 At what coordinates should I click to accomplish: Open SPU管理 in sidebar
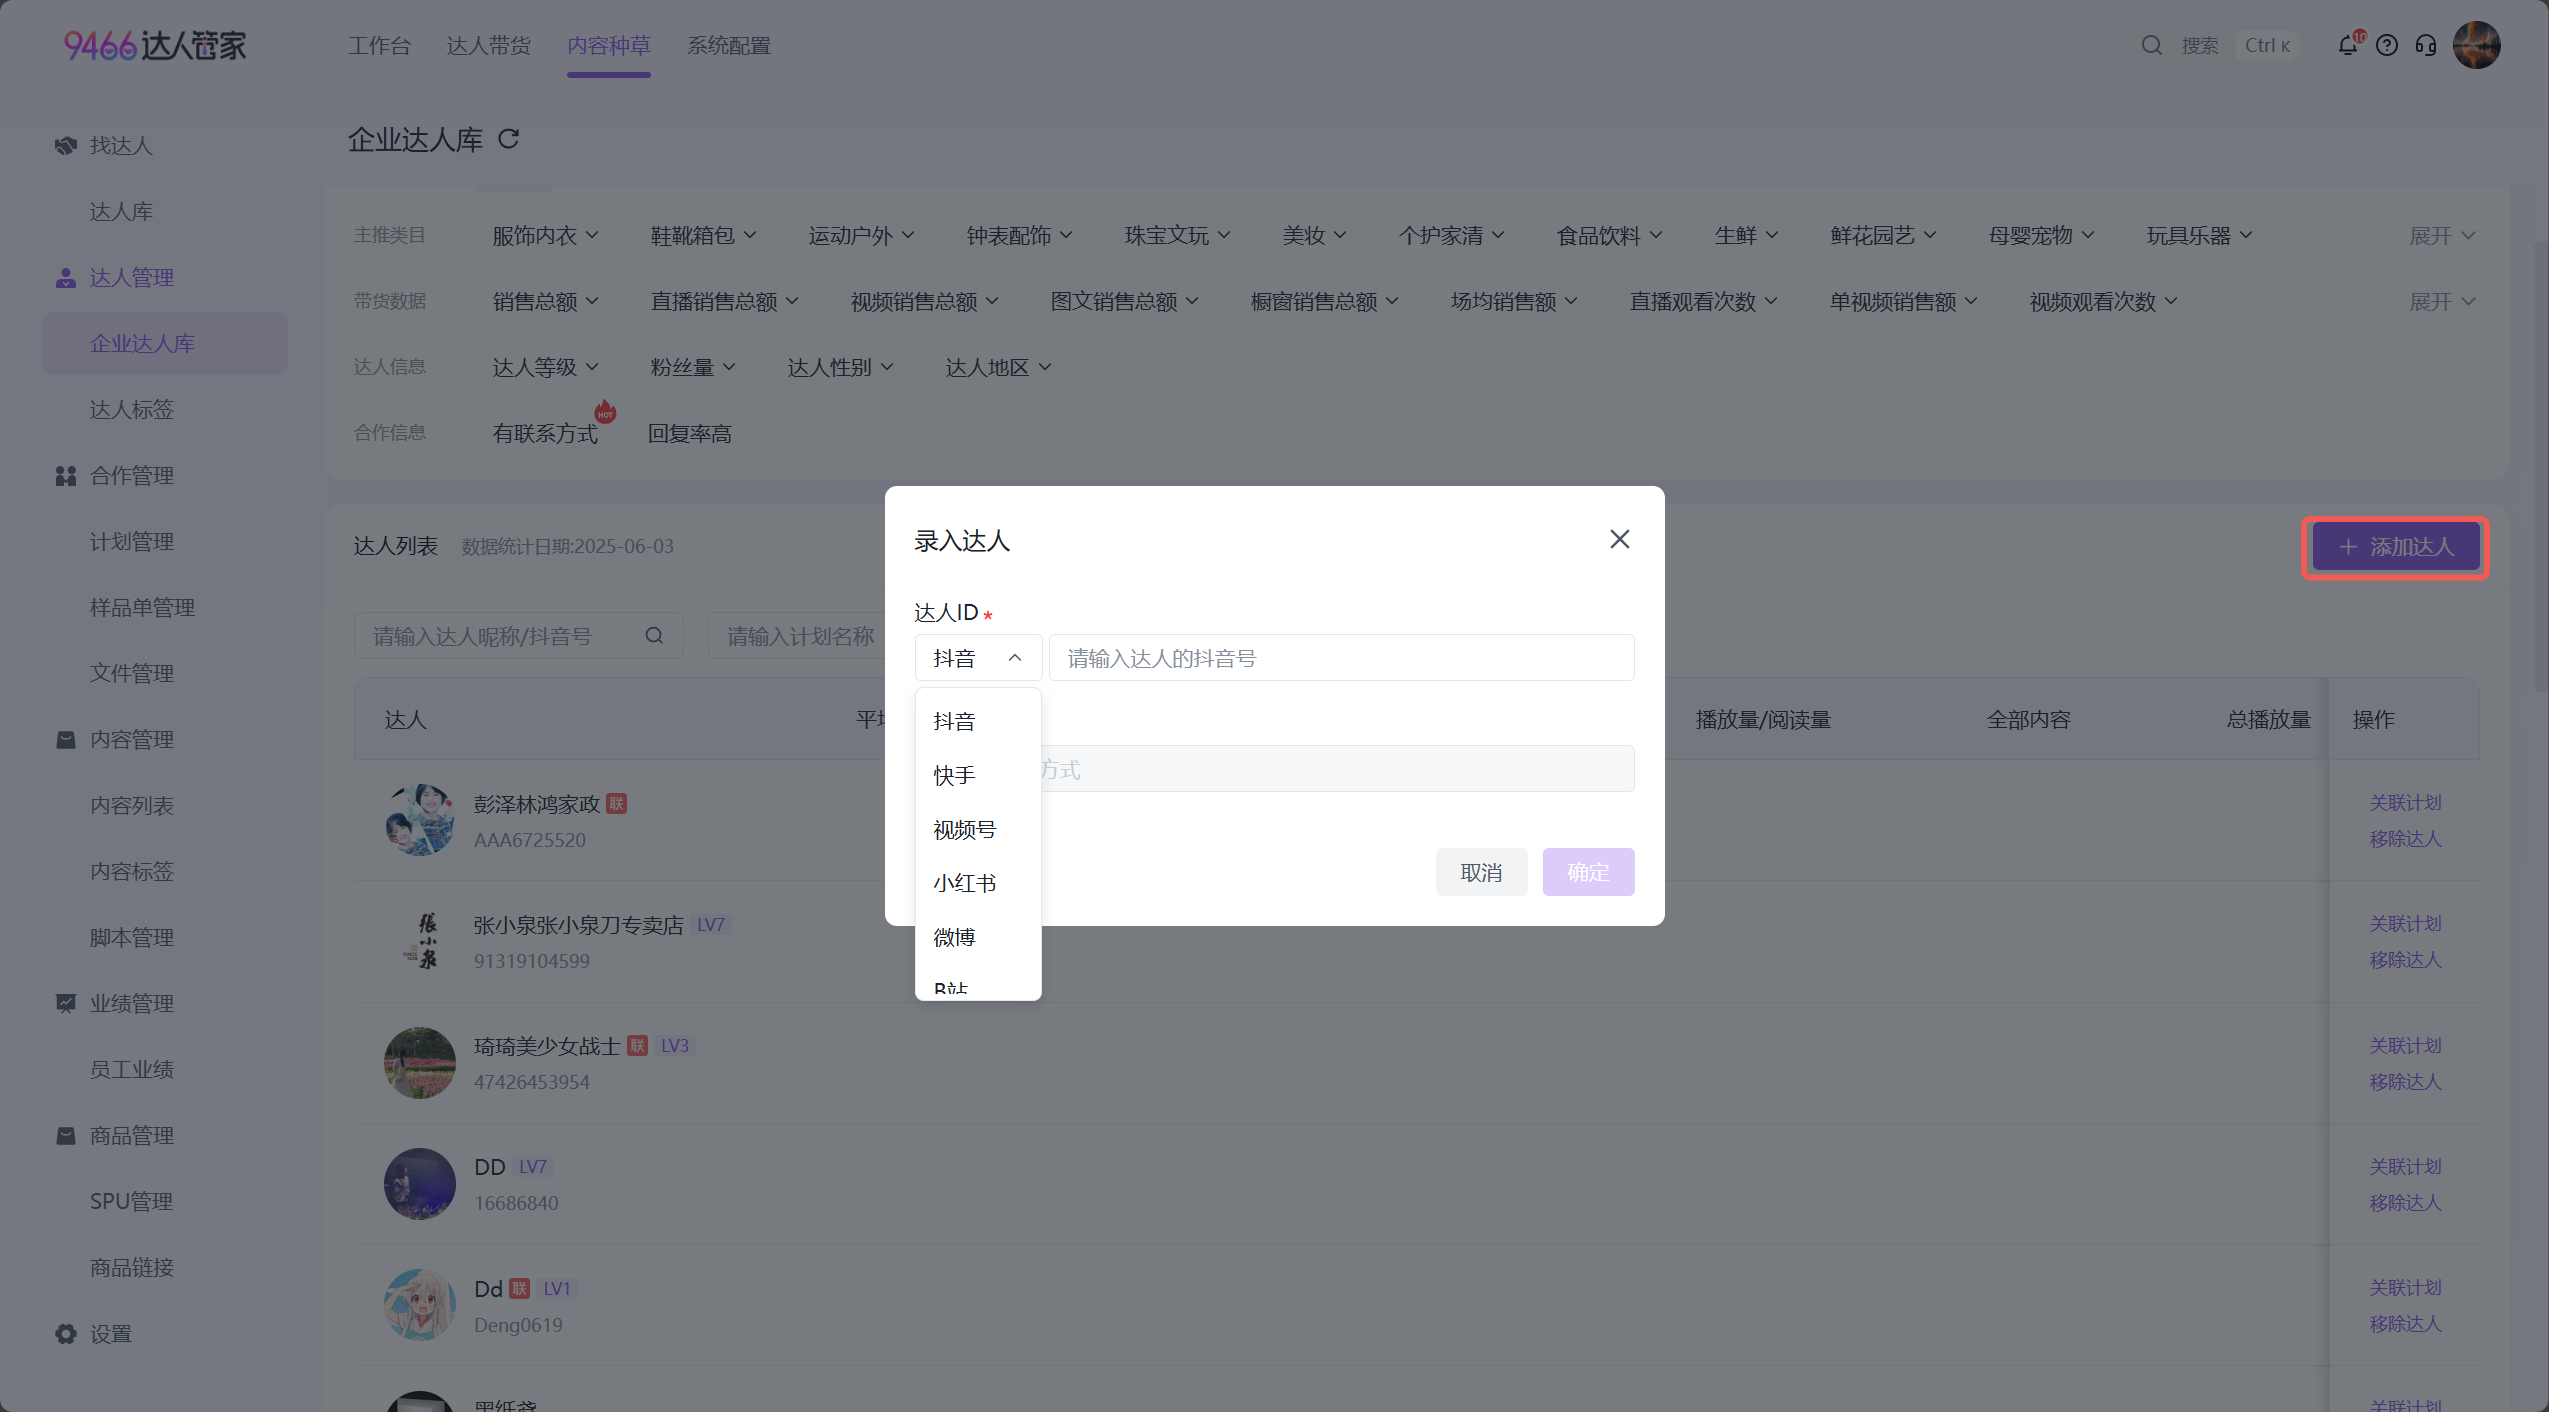[x=131, y=1201]
